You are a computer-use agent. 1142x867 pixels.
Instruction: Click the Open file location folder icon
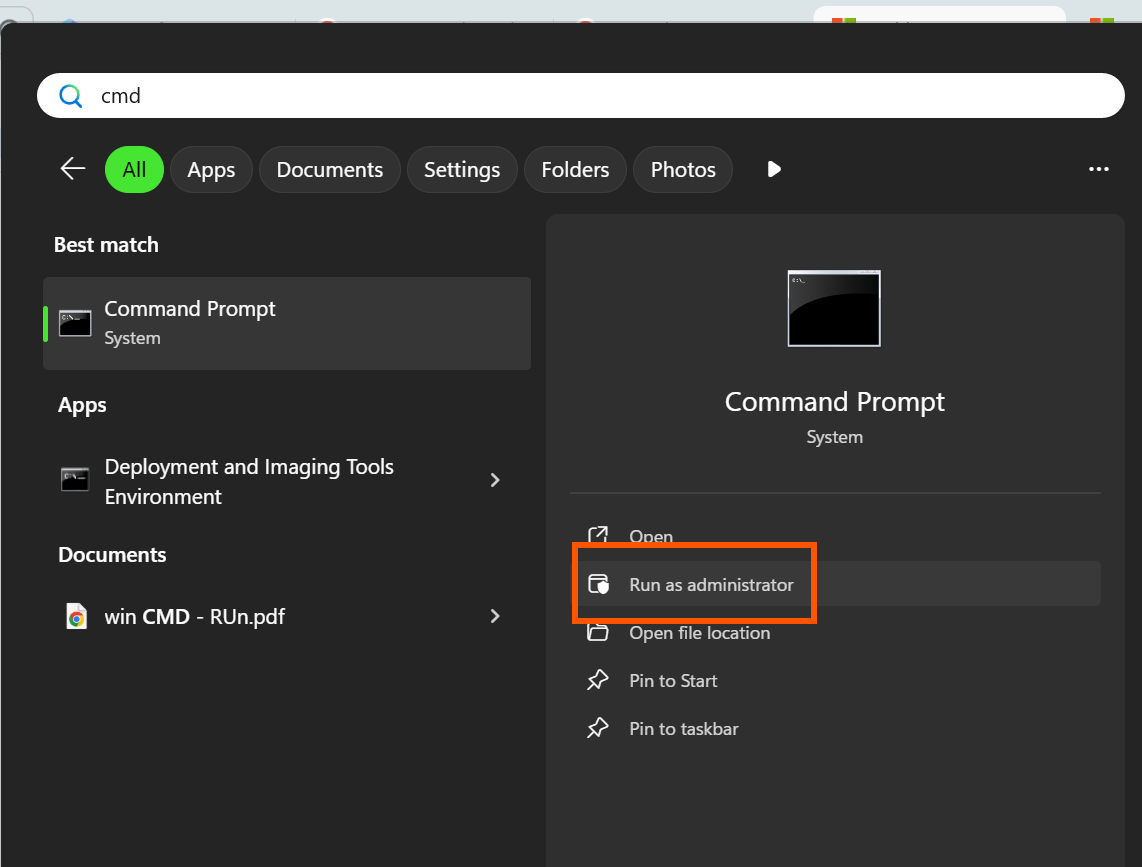coord(598,632)
